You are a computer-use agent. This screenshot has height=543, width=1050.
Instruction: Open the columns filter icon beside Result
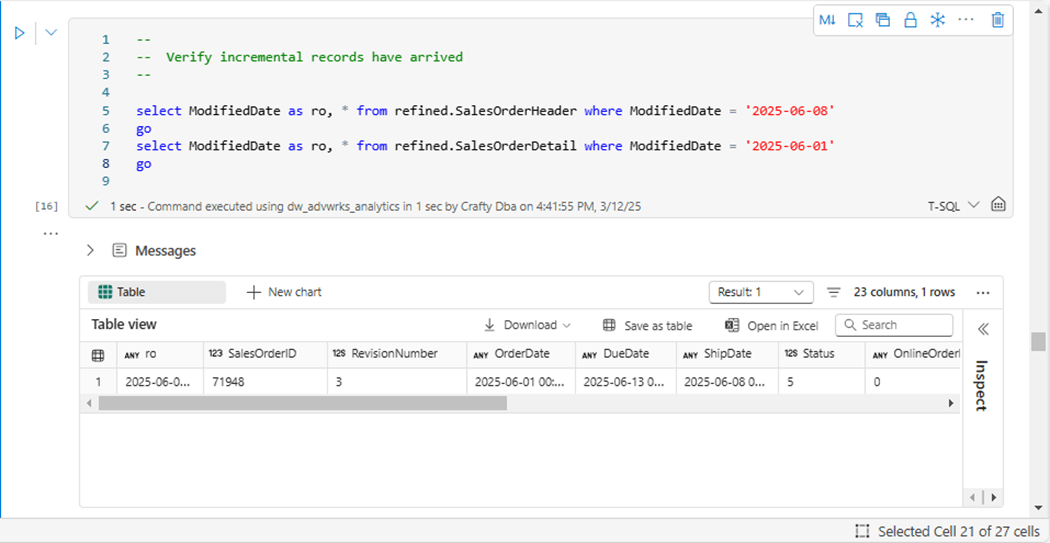tap(833, 292)
